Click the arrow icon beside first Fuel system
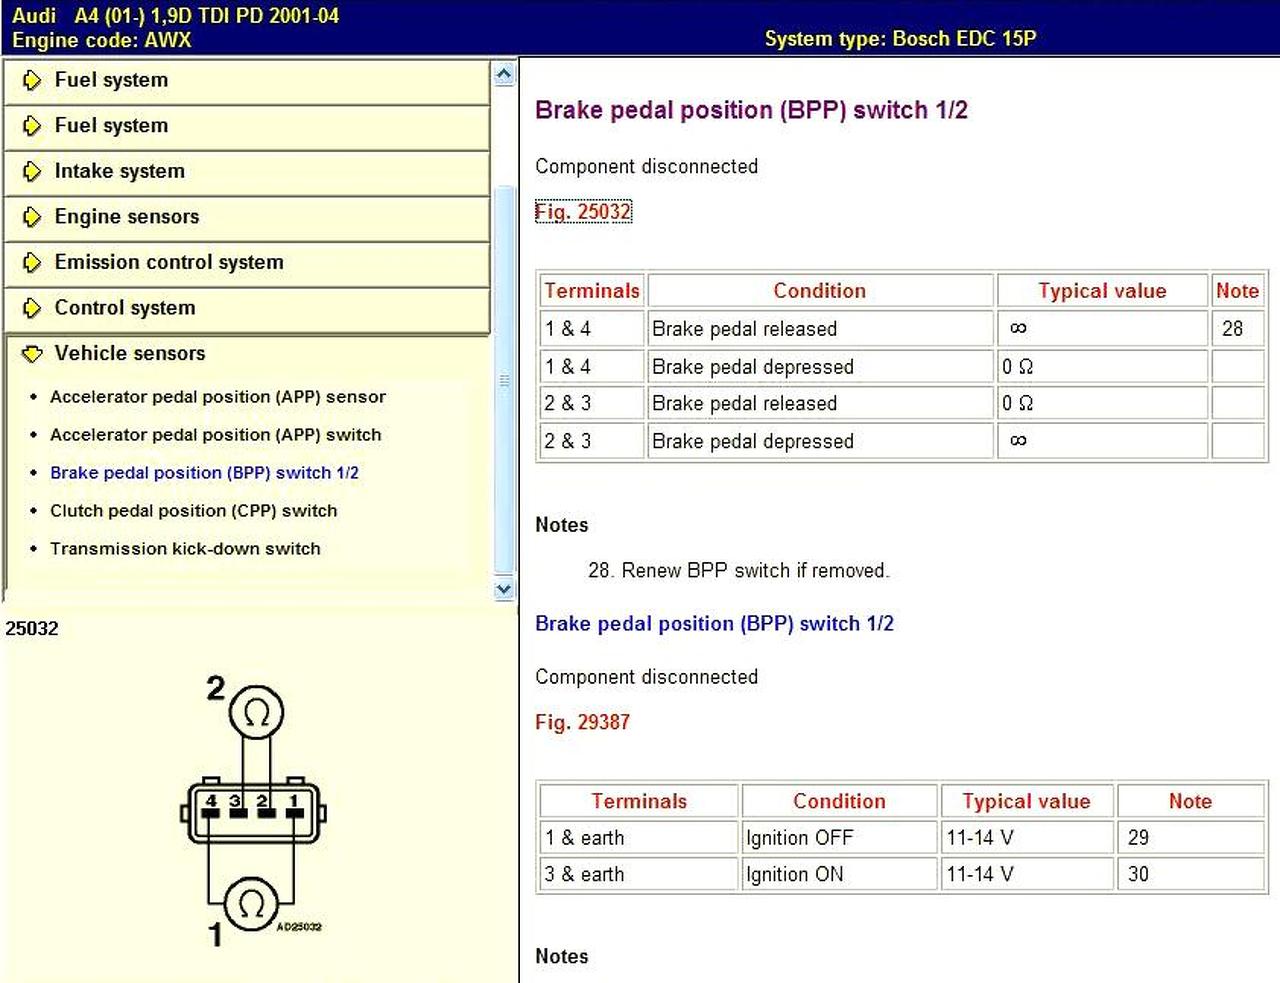The width and height of the screenshot is (1280, 983). (32, 80)
